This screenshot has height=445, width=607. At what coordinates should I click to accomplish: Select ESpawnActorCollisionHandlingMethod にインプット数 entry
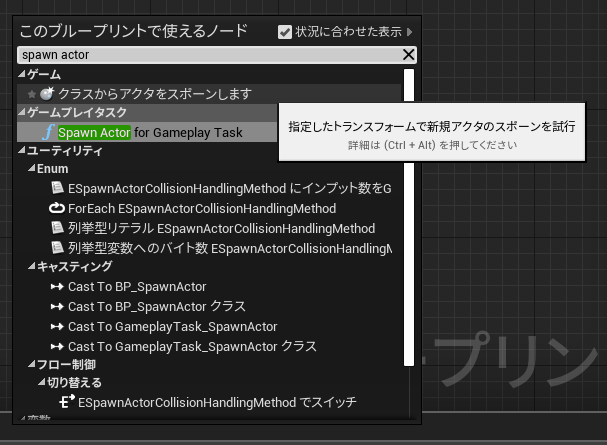click(x=229, y=188)
